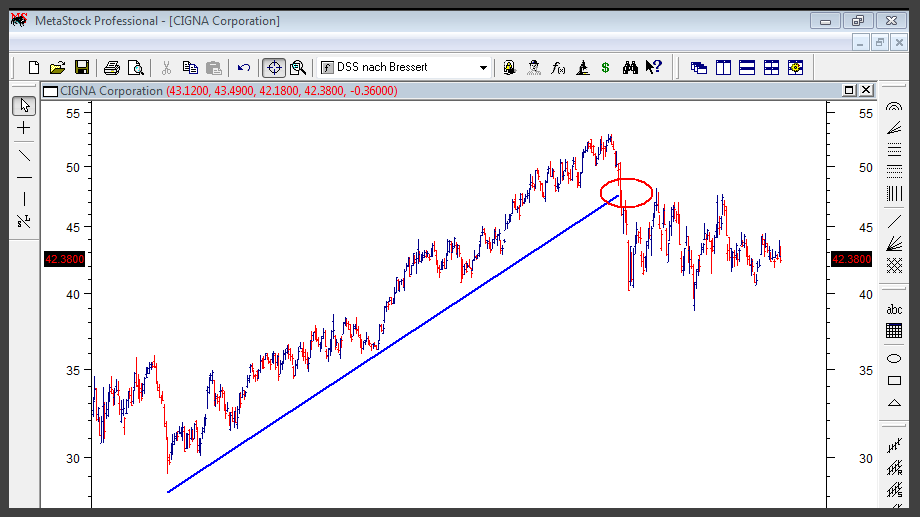Select the Gann fan tool
This screenshot has width=920, height=517.
tap(894, 243)
